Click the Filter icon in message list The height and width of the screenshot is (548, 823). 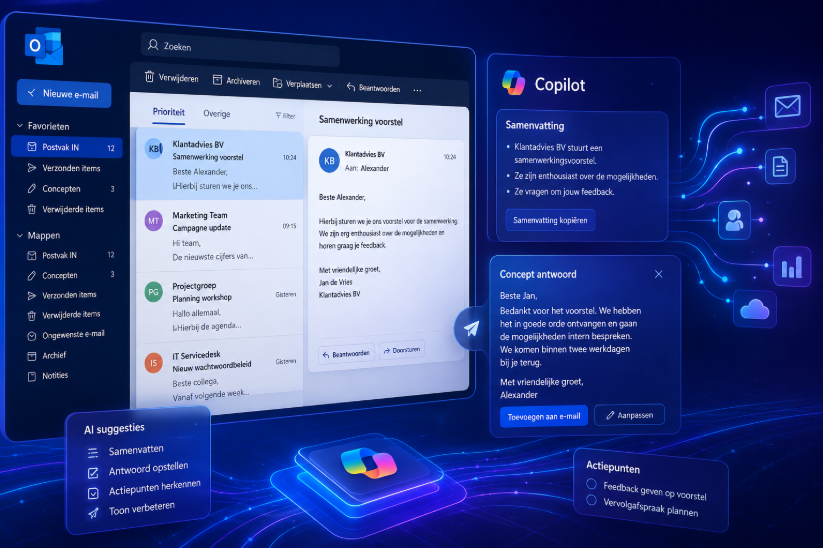[278, 115]
